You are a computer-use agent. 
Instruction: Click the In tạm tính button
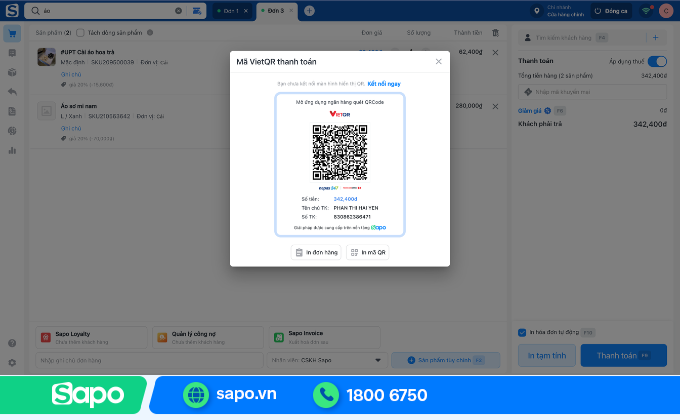point(546,355)
